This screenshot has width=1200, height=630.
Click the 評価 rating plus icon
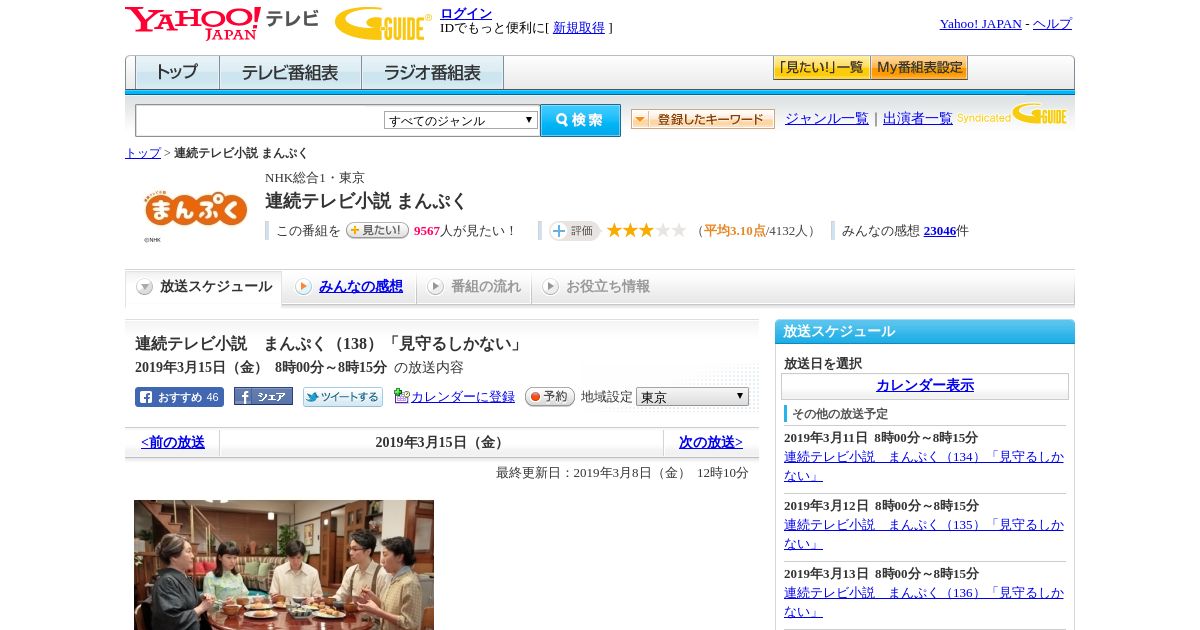(574, 231)
